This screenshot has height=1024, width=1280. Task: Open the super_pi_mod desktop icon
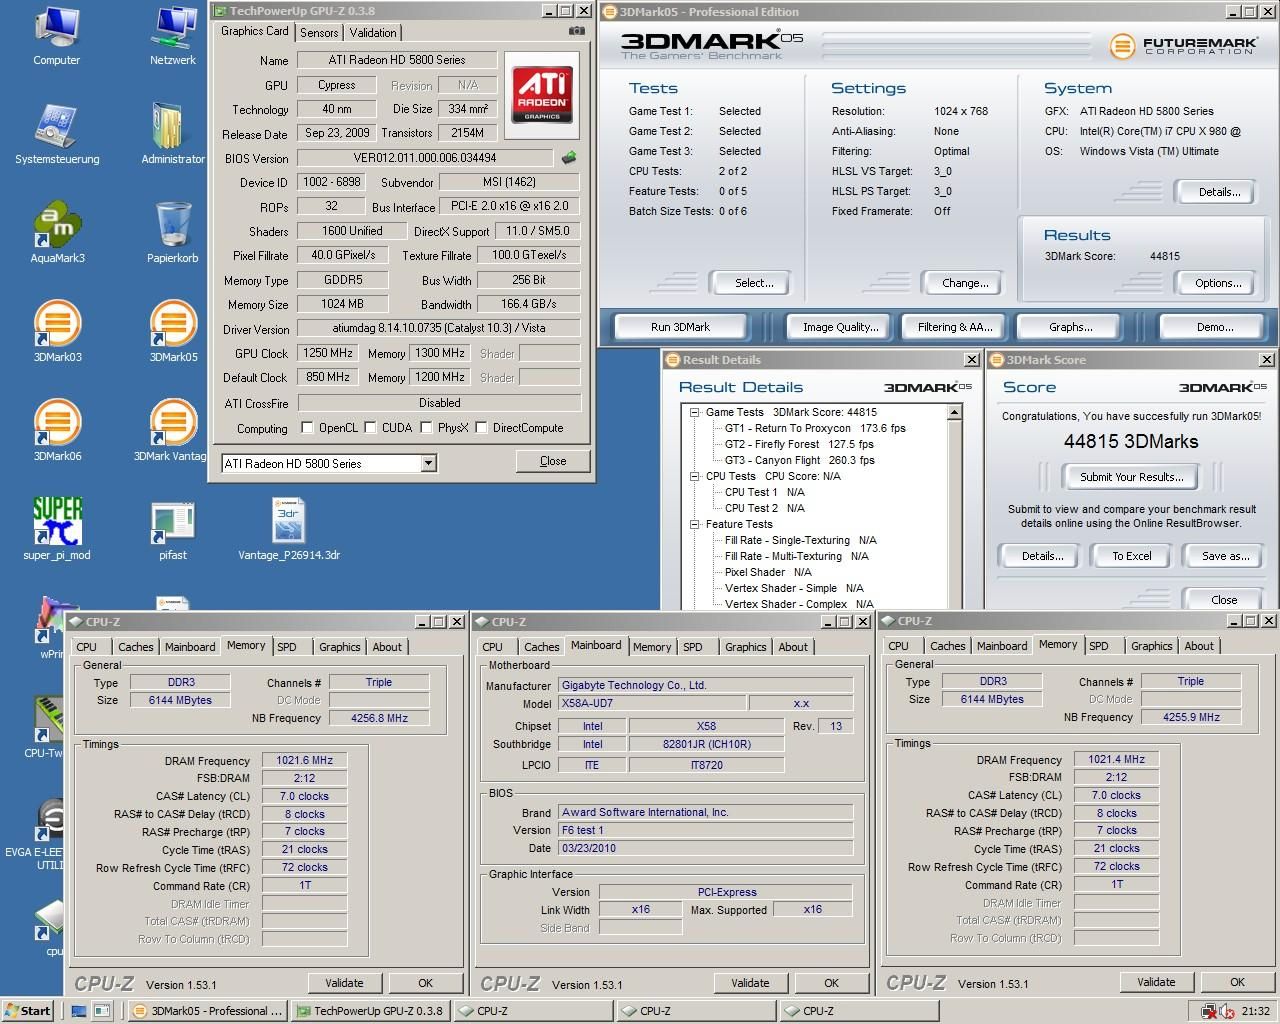click(x=57, y=522)
